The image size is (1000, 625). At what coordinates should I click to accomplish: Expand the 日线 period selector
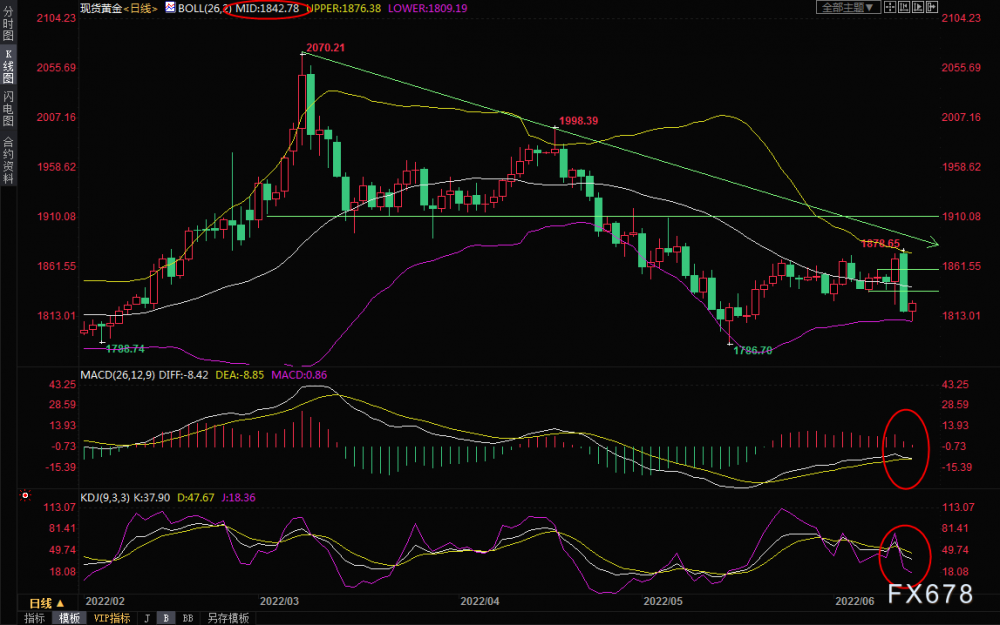click(47, 603)
